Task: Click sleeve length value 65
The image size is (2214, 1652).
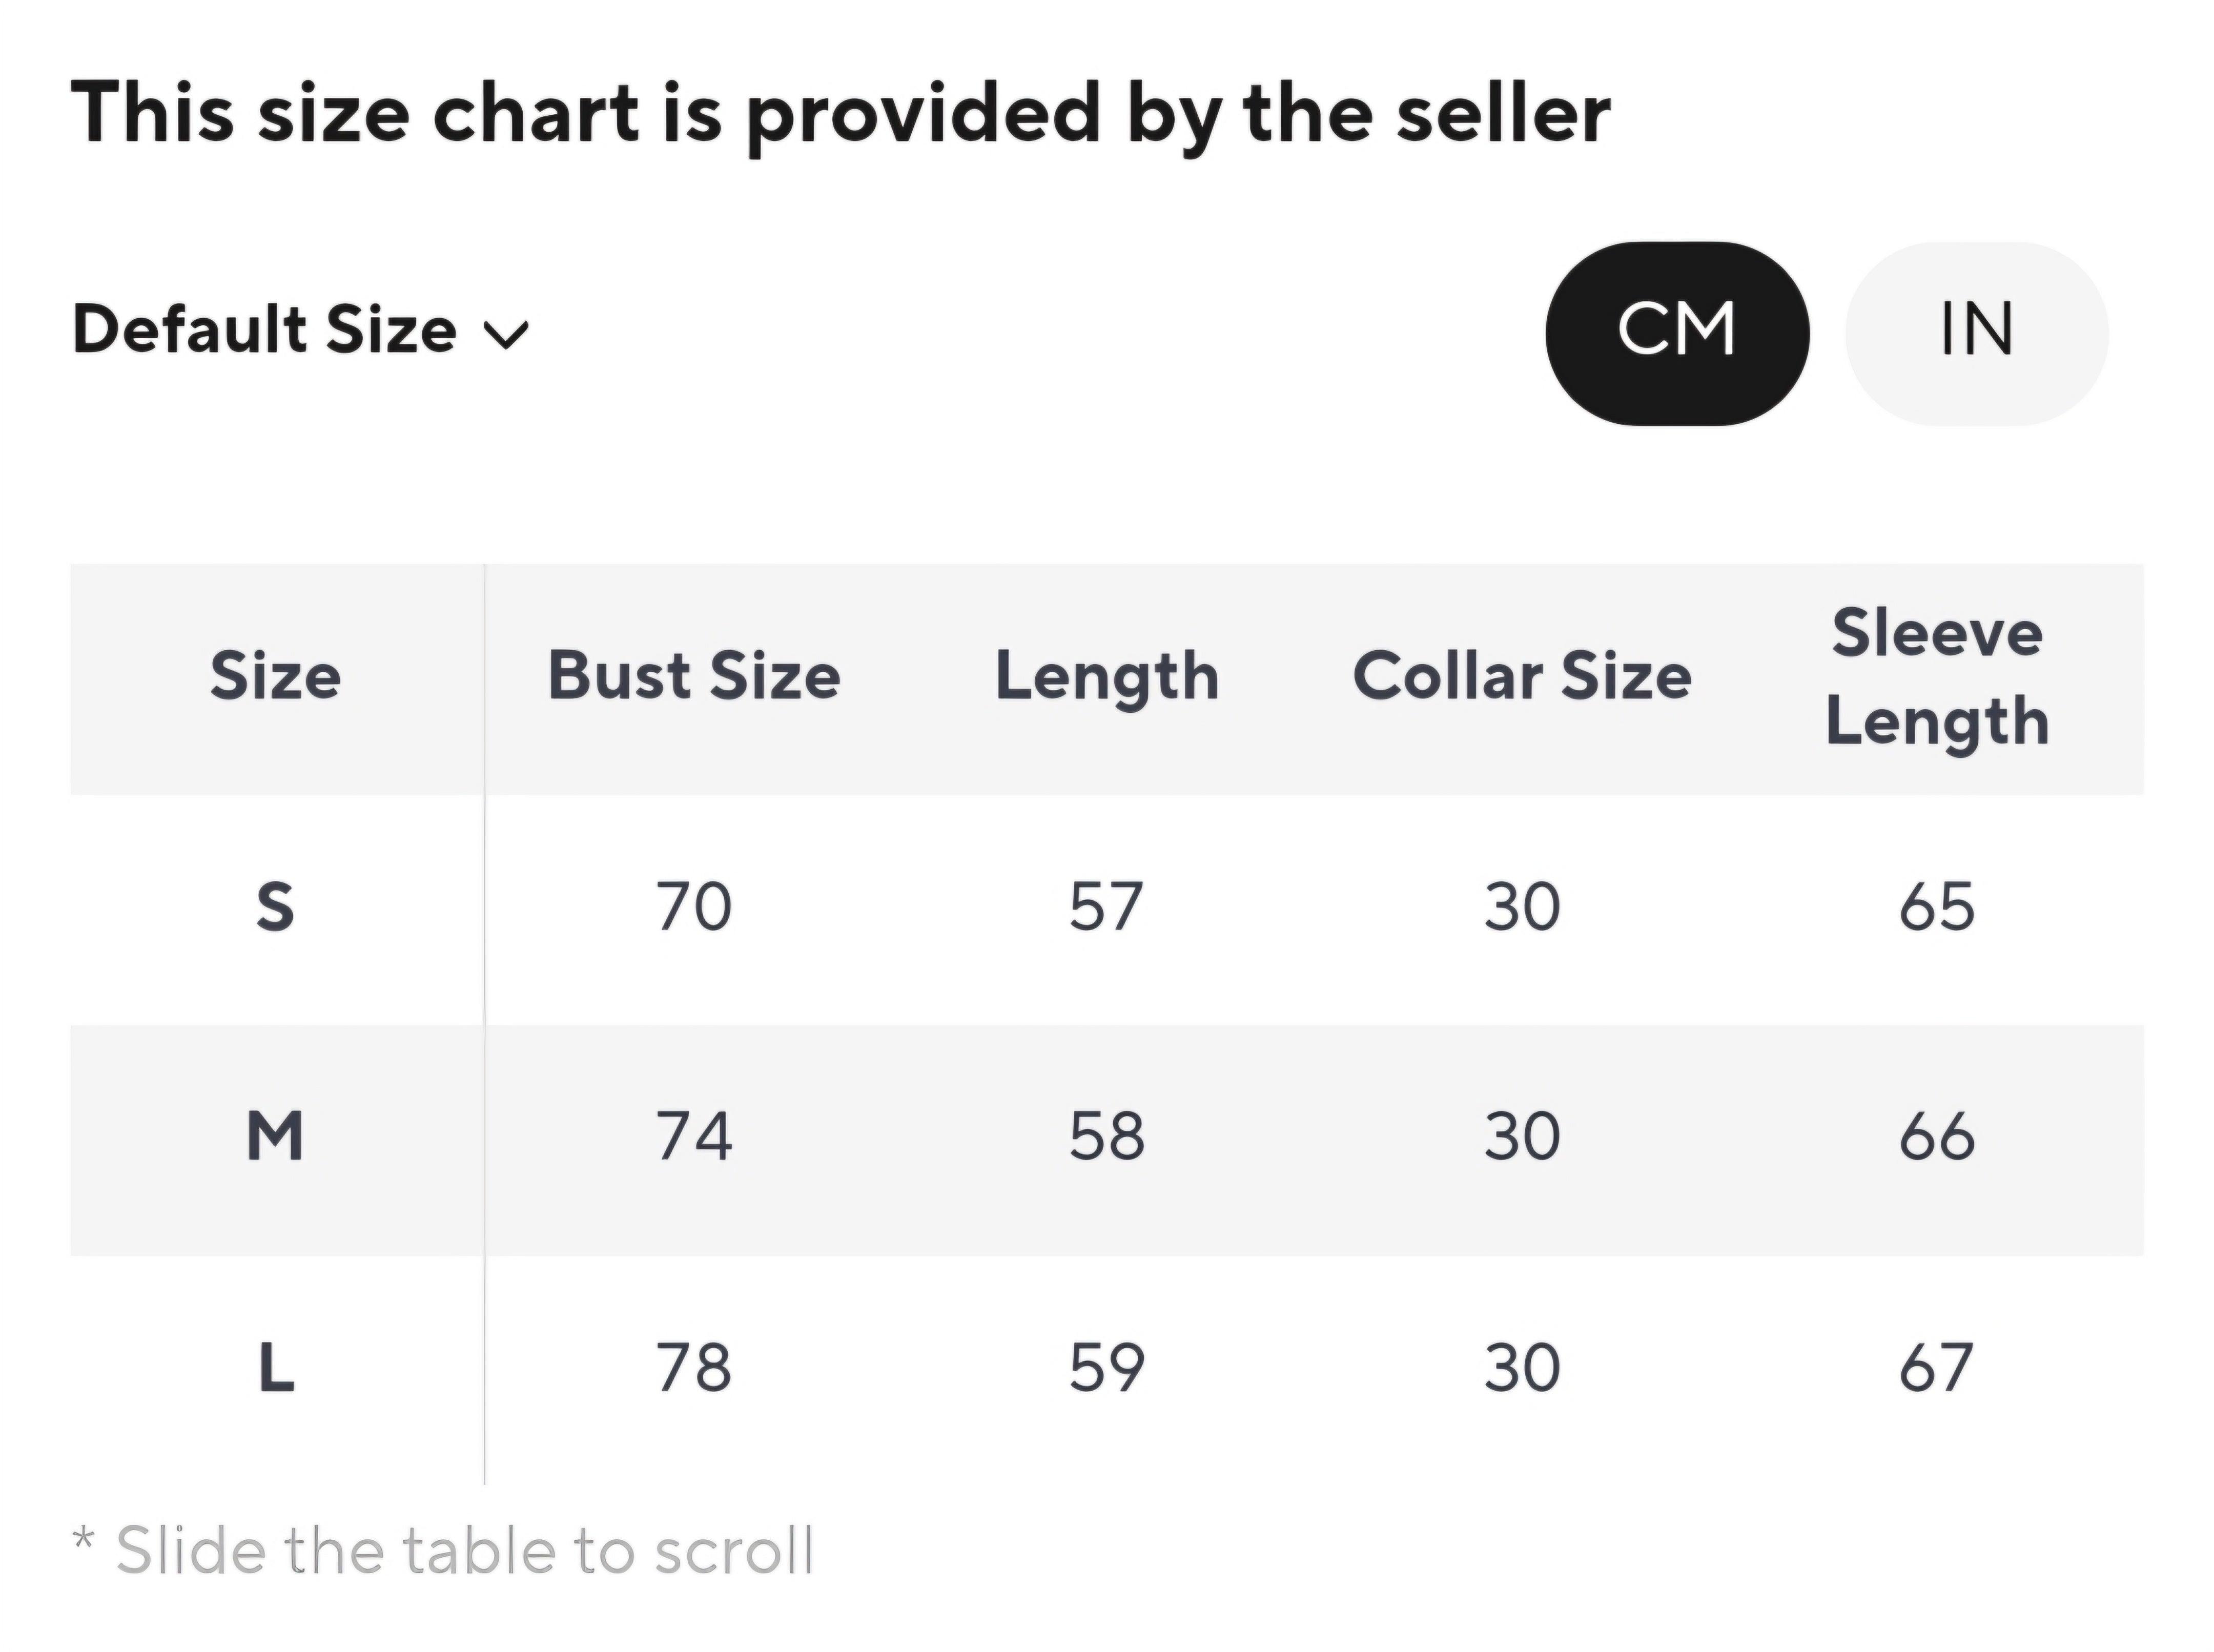Action: click(1937, 907)
